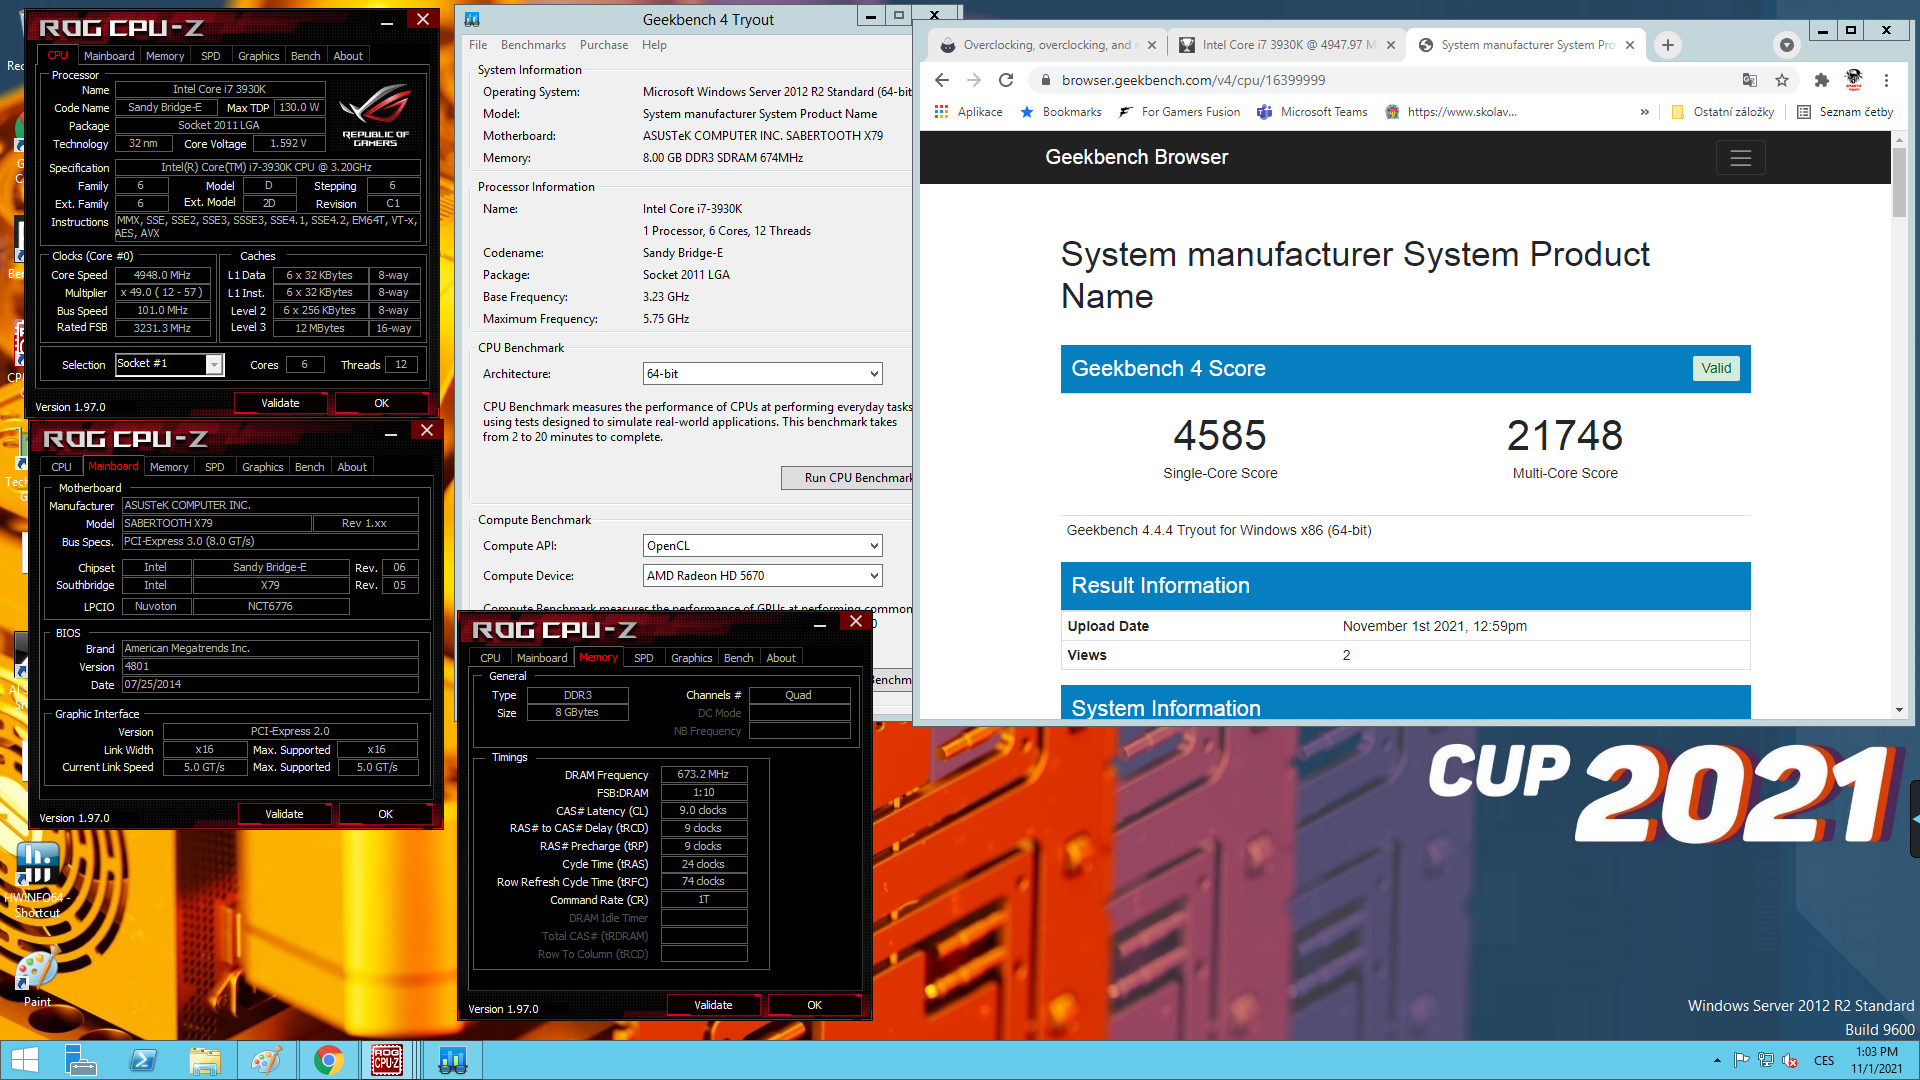1920x1080 pixels.
Task: Click the Valid badge on Geekbench score
Action: pos(1716,368)
